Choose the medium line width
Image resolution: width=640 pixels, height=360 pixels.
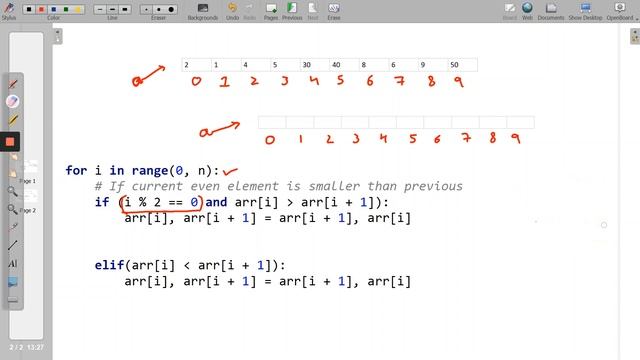pos(112,9)
